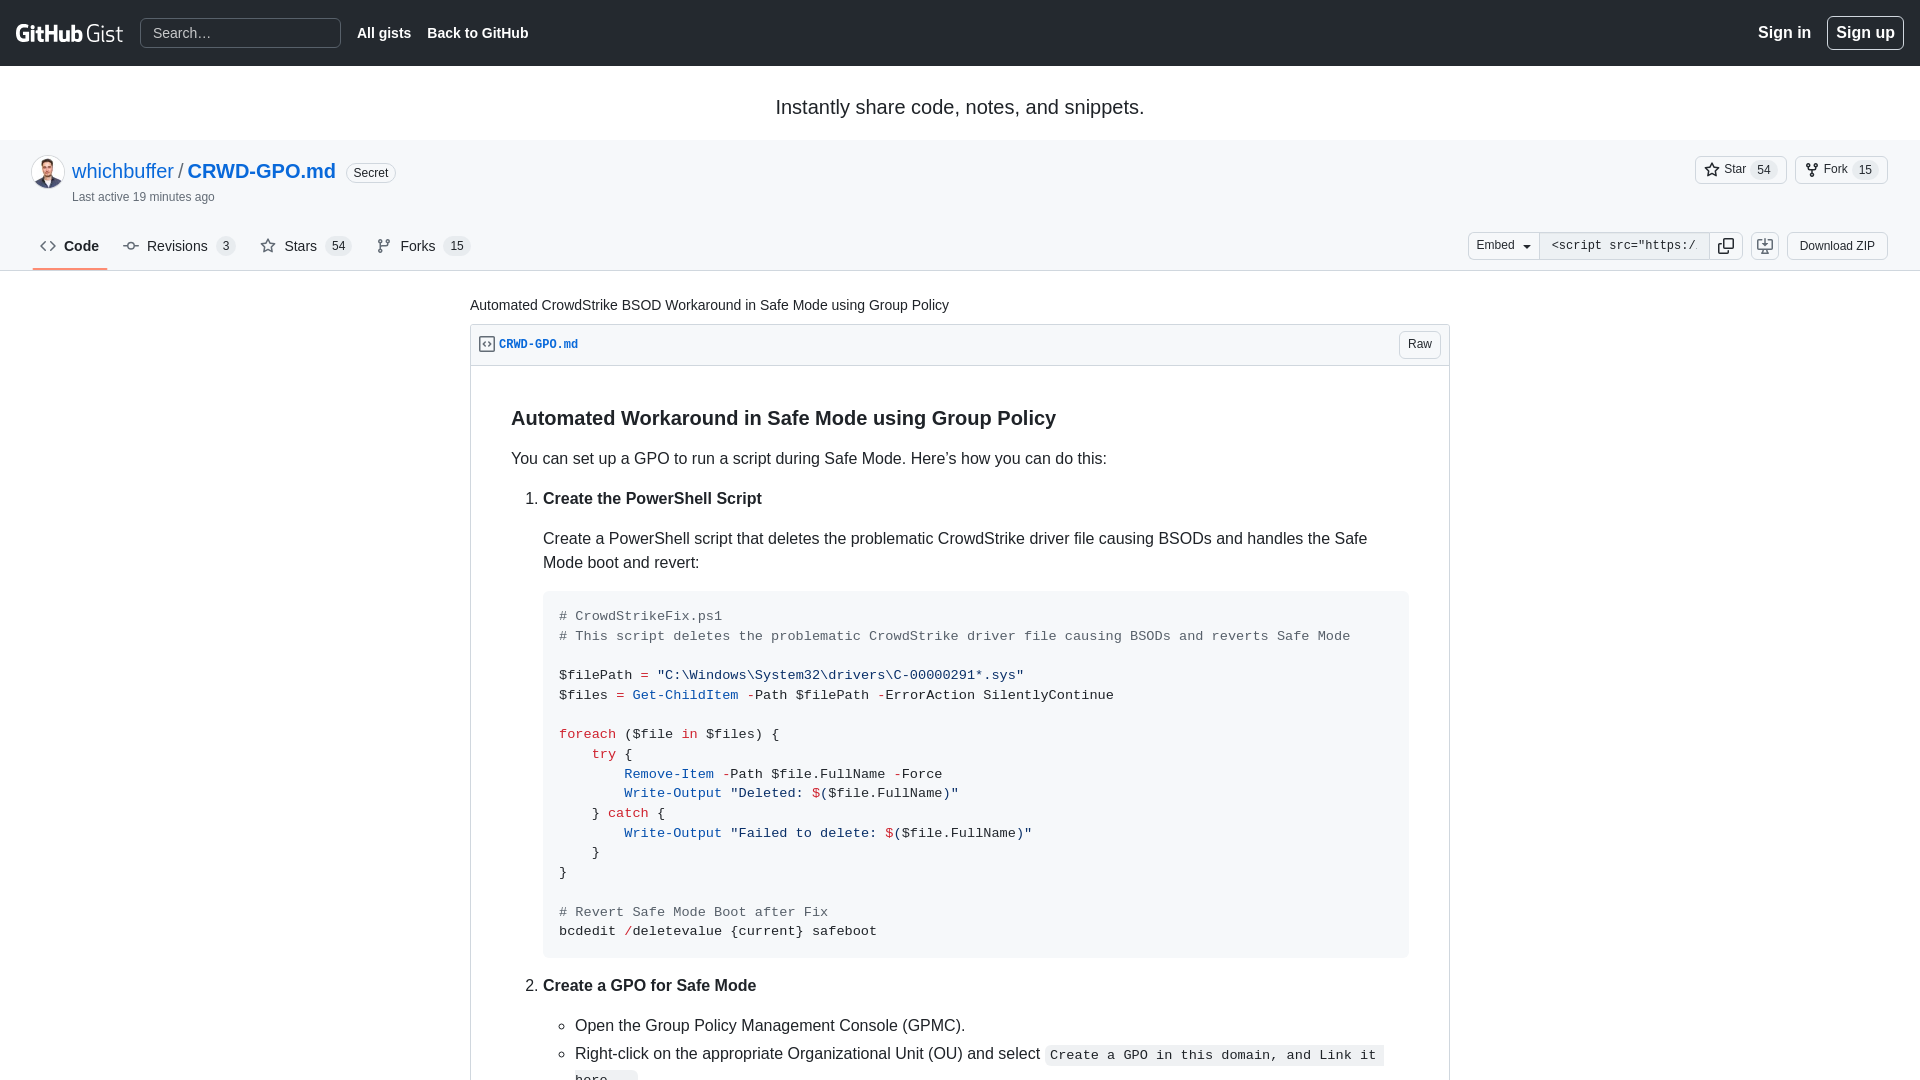
Task: View the 54 stargazers count beside Star
Action: 1764,170
